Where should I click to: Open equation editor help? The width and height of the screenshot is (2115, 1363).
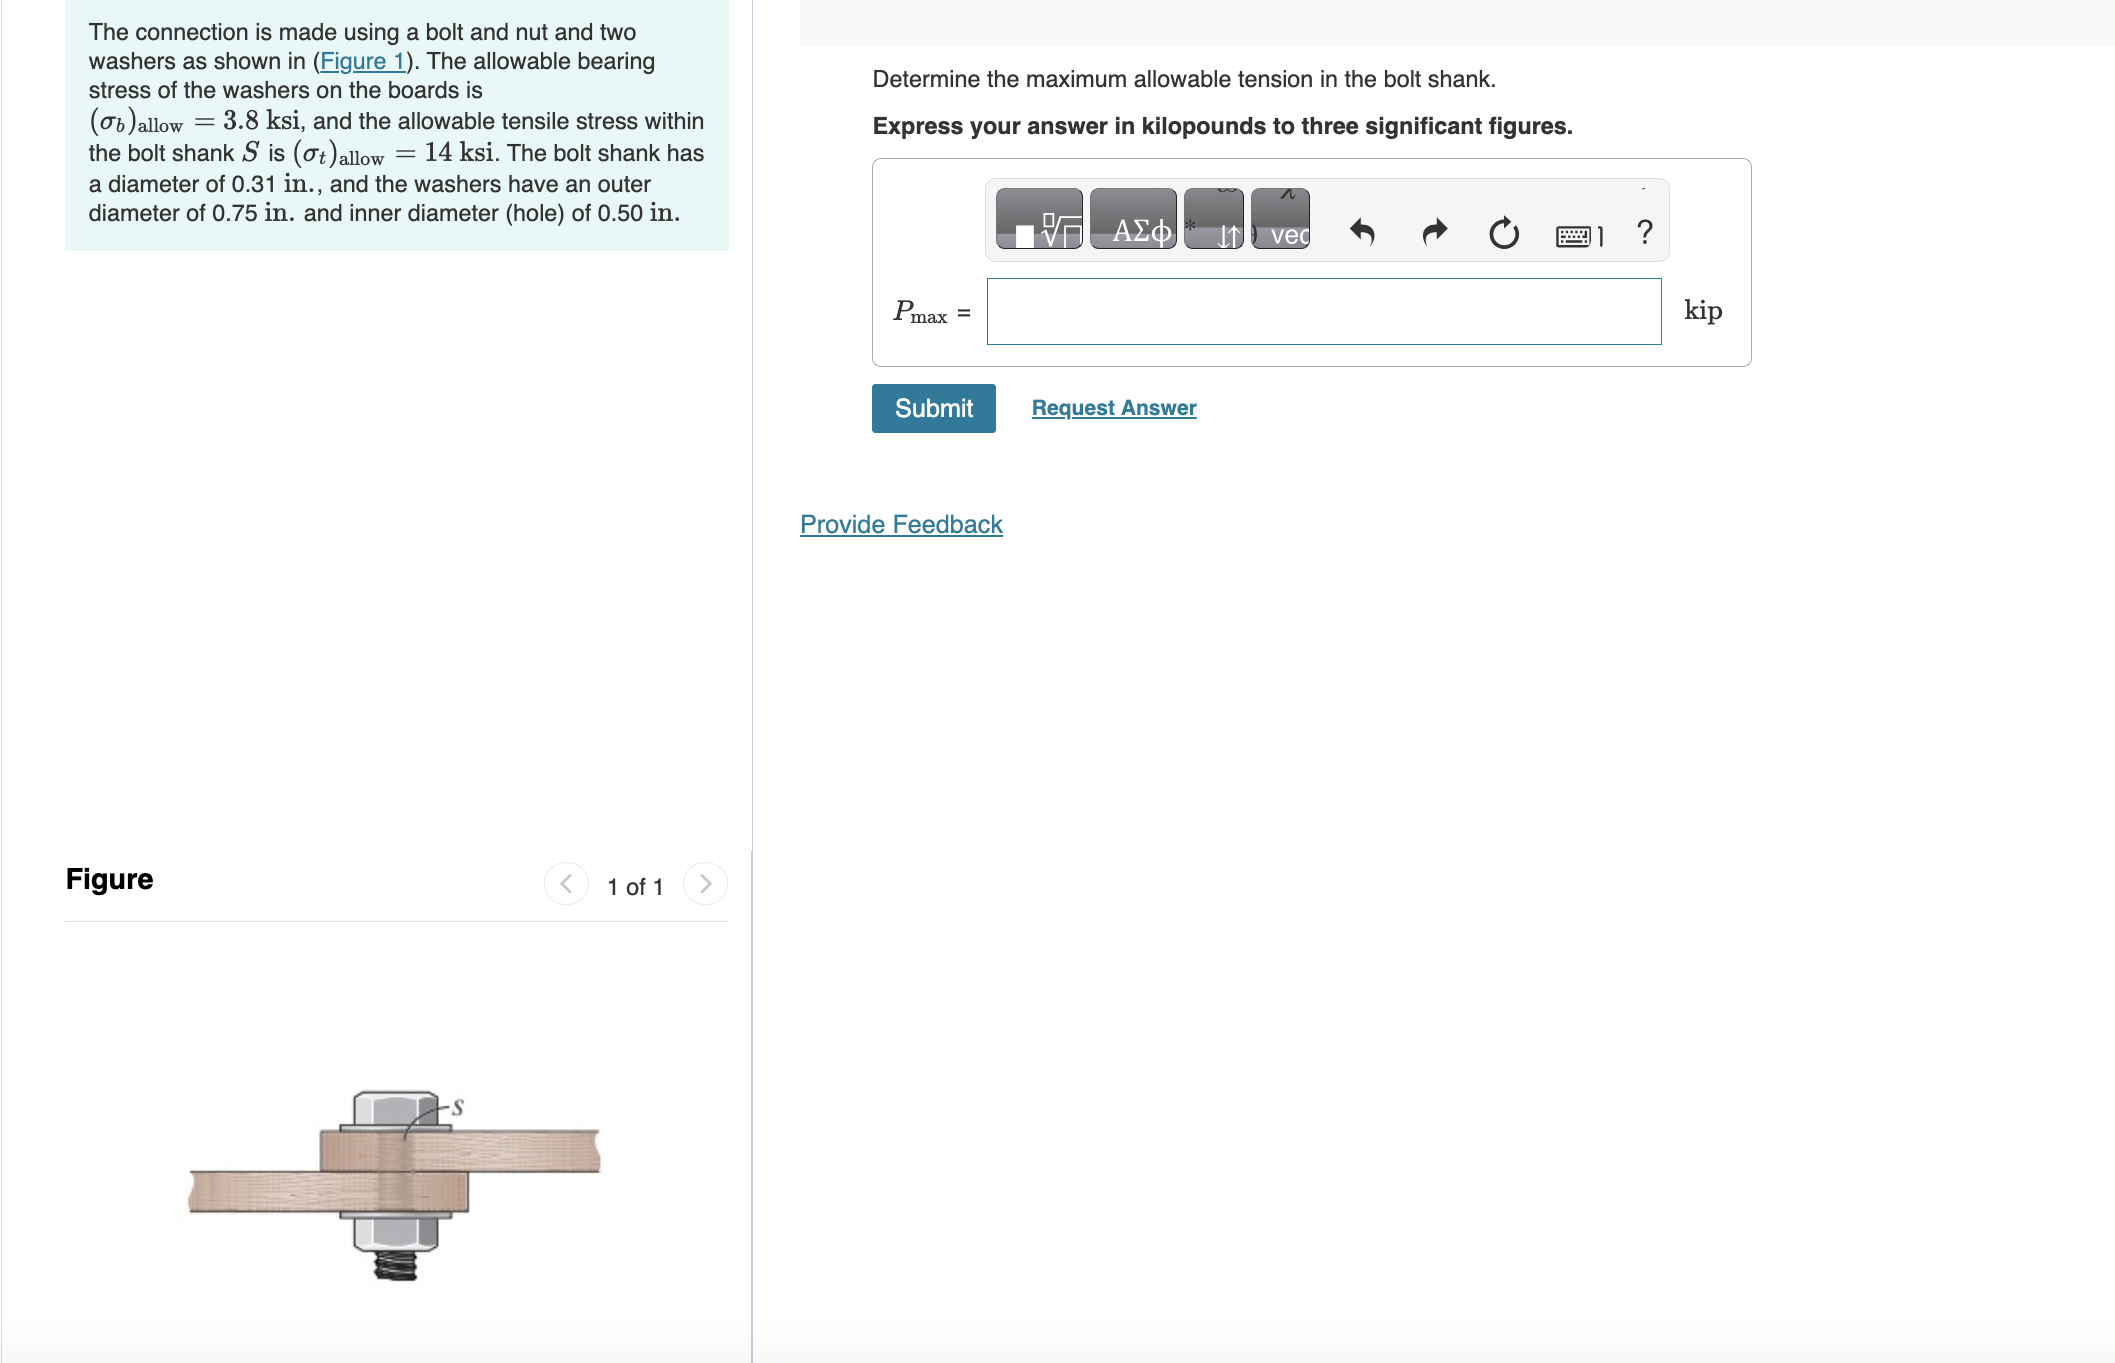[x=1643, y=232]
